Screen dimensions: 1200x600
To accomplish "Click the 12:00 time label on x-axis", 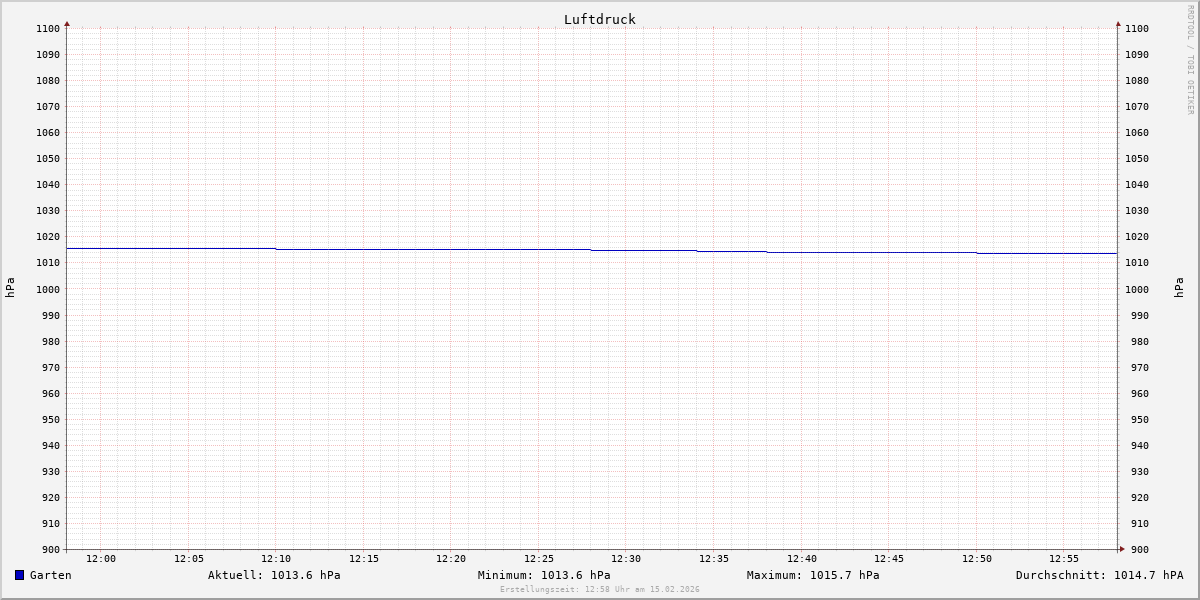I will (101, 559).
